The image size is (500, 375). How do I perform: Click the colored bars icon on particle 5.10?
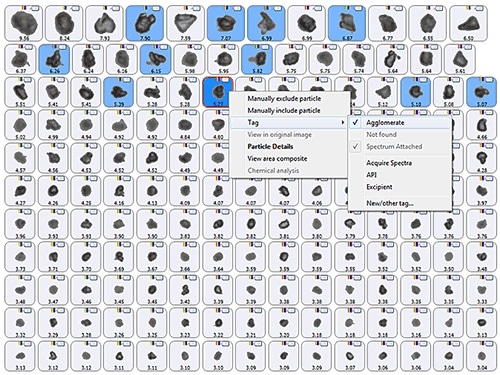417,80
